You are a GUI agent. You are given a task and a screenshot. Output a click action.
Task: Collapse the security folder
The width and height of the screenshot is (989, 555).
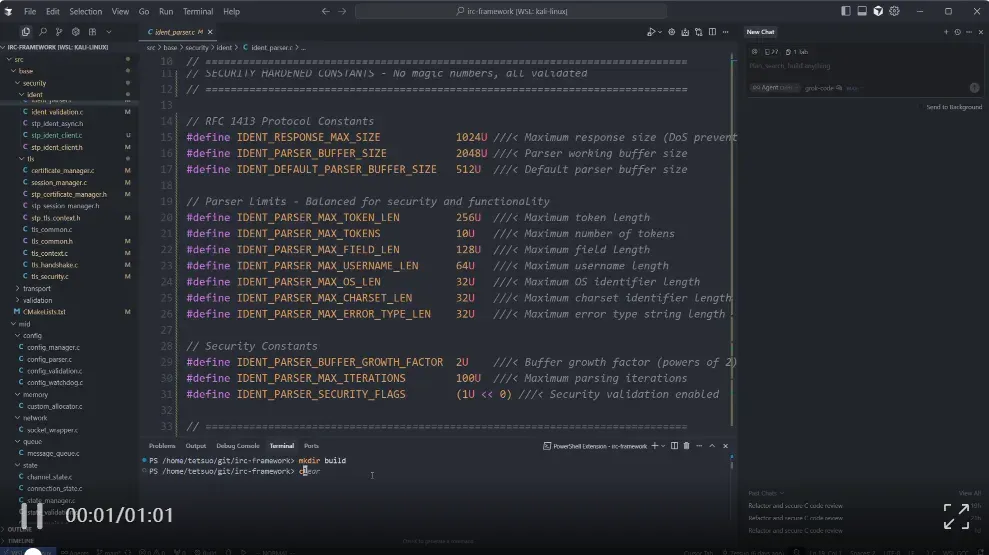[x=34, y=83]
